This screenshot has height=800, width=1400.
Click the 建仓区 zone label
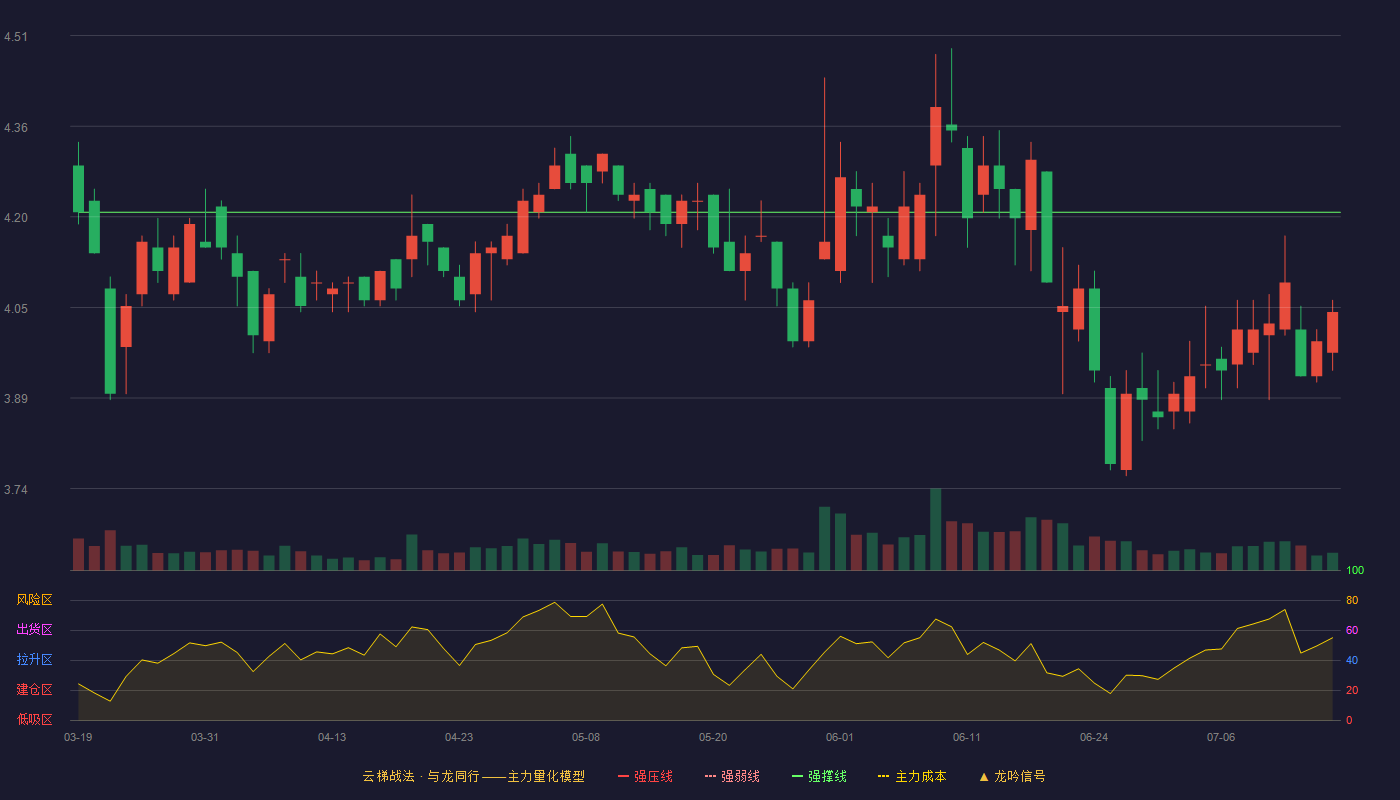(x=34, y=690)
